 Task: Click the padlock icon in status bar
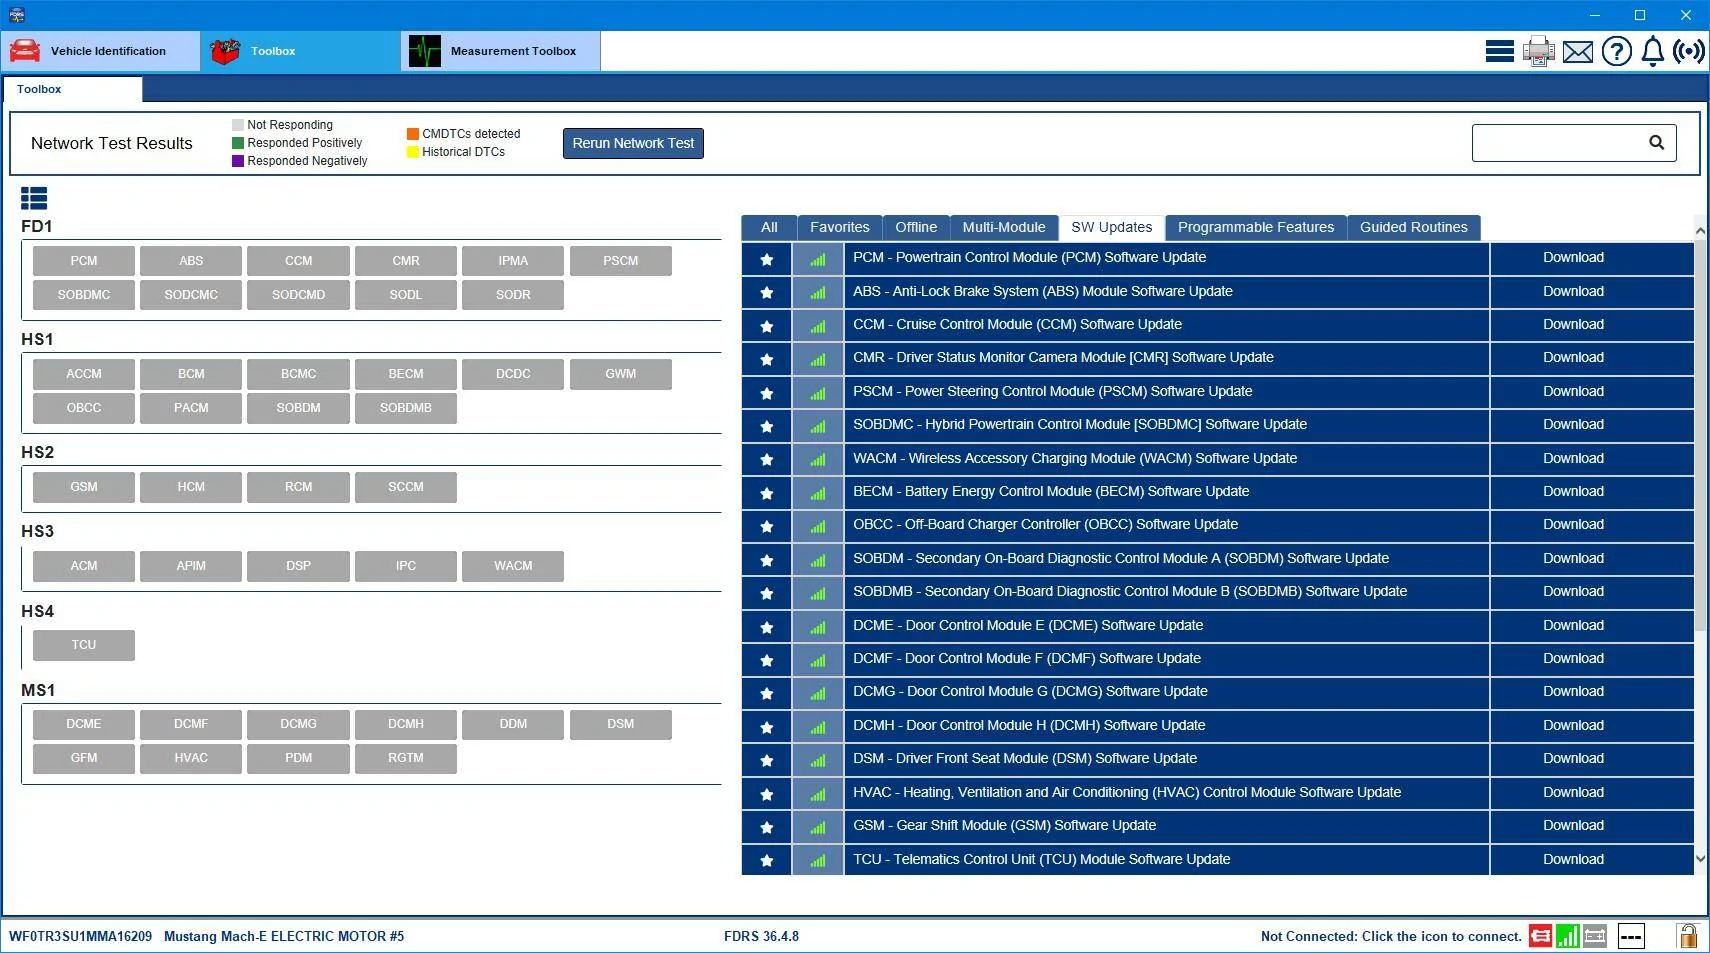[1688, 936]
